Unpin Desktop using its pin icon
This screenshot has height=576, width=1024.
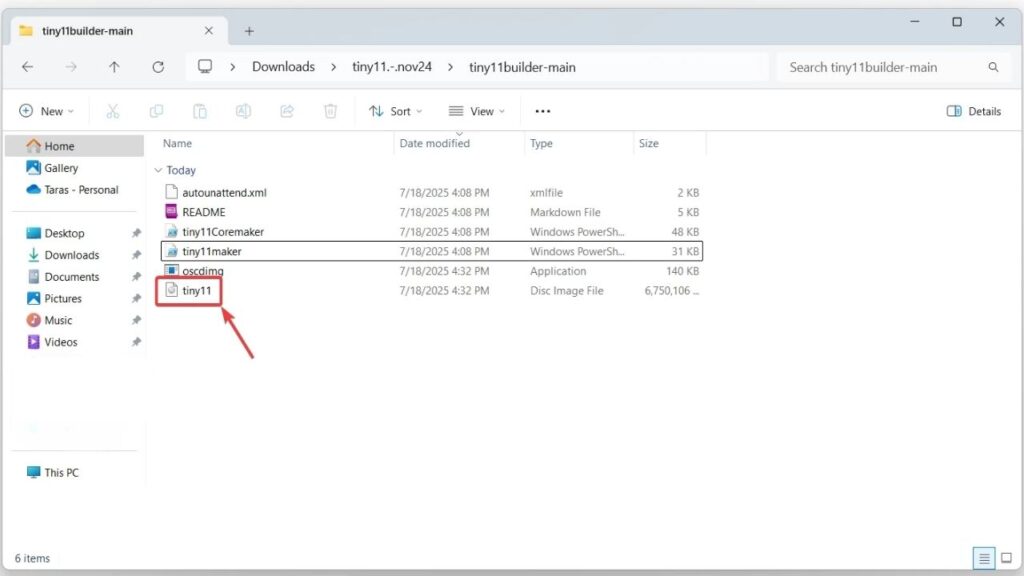click(x=136, y=233)
